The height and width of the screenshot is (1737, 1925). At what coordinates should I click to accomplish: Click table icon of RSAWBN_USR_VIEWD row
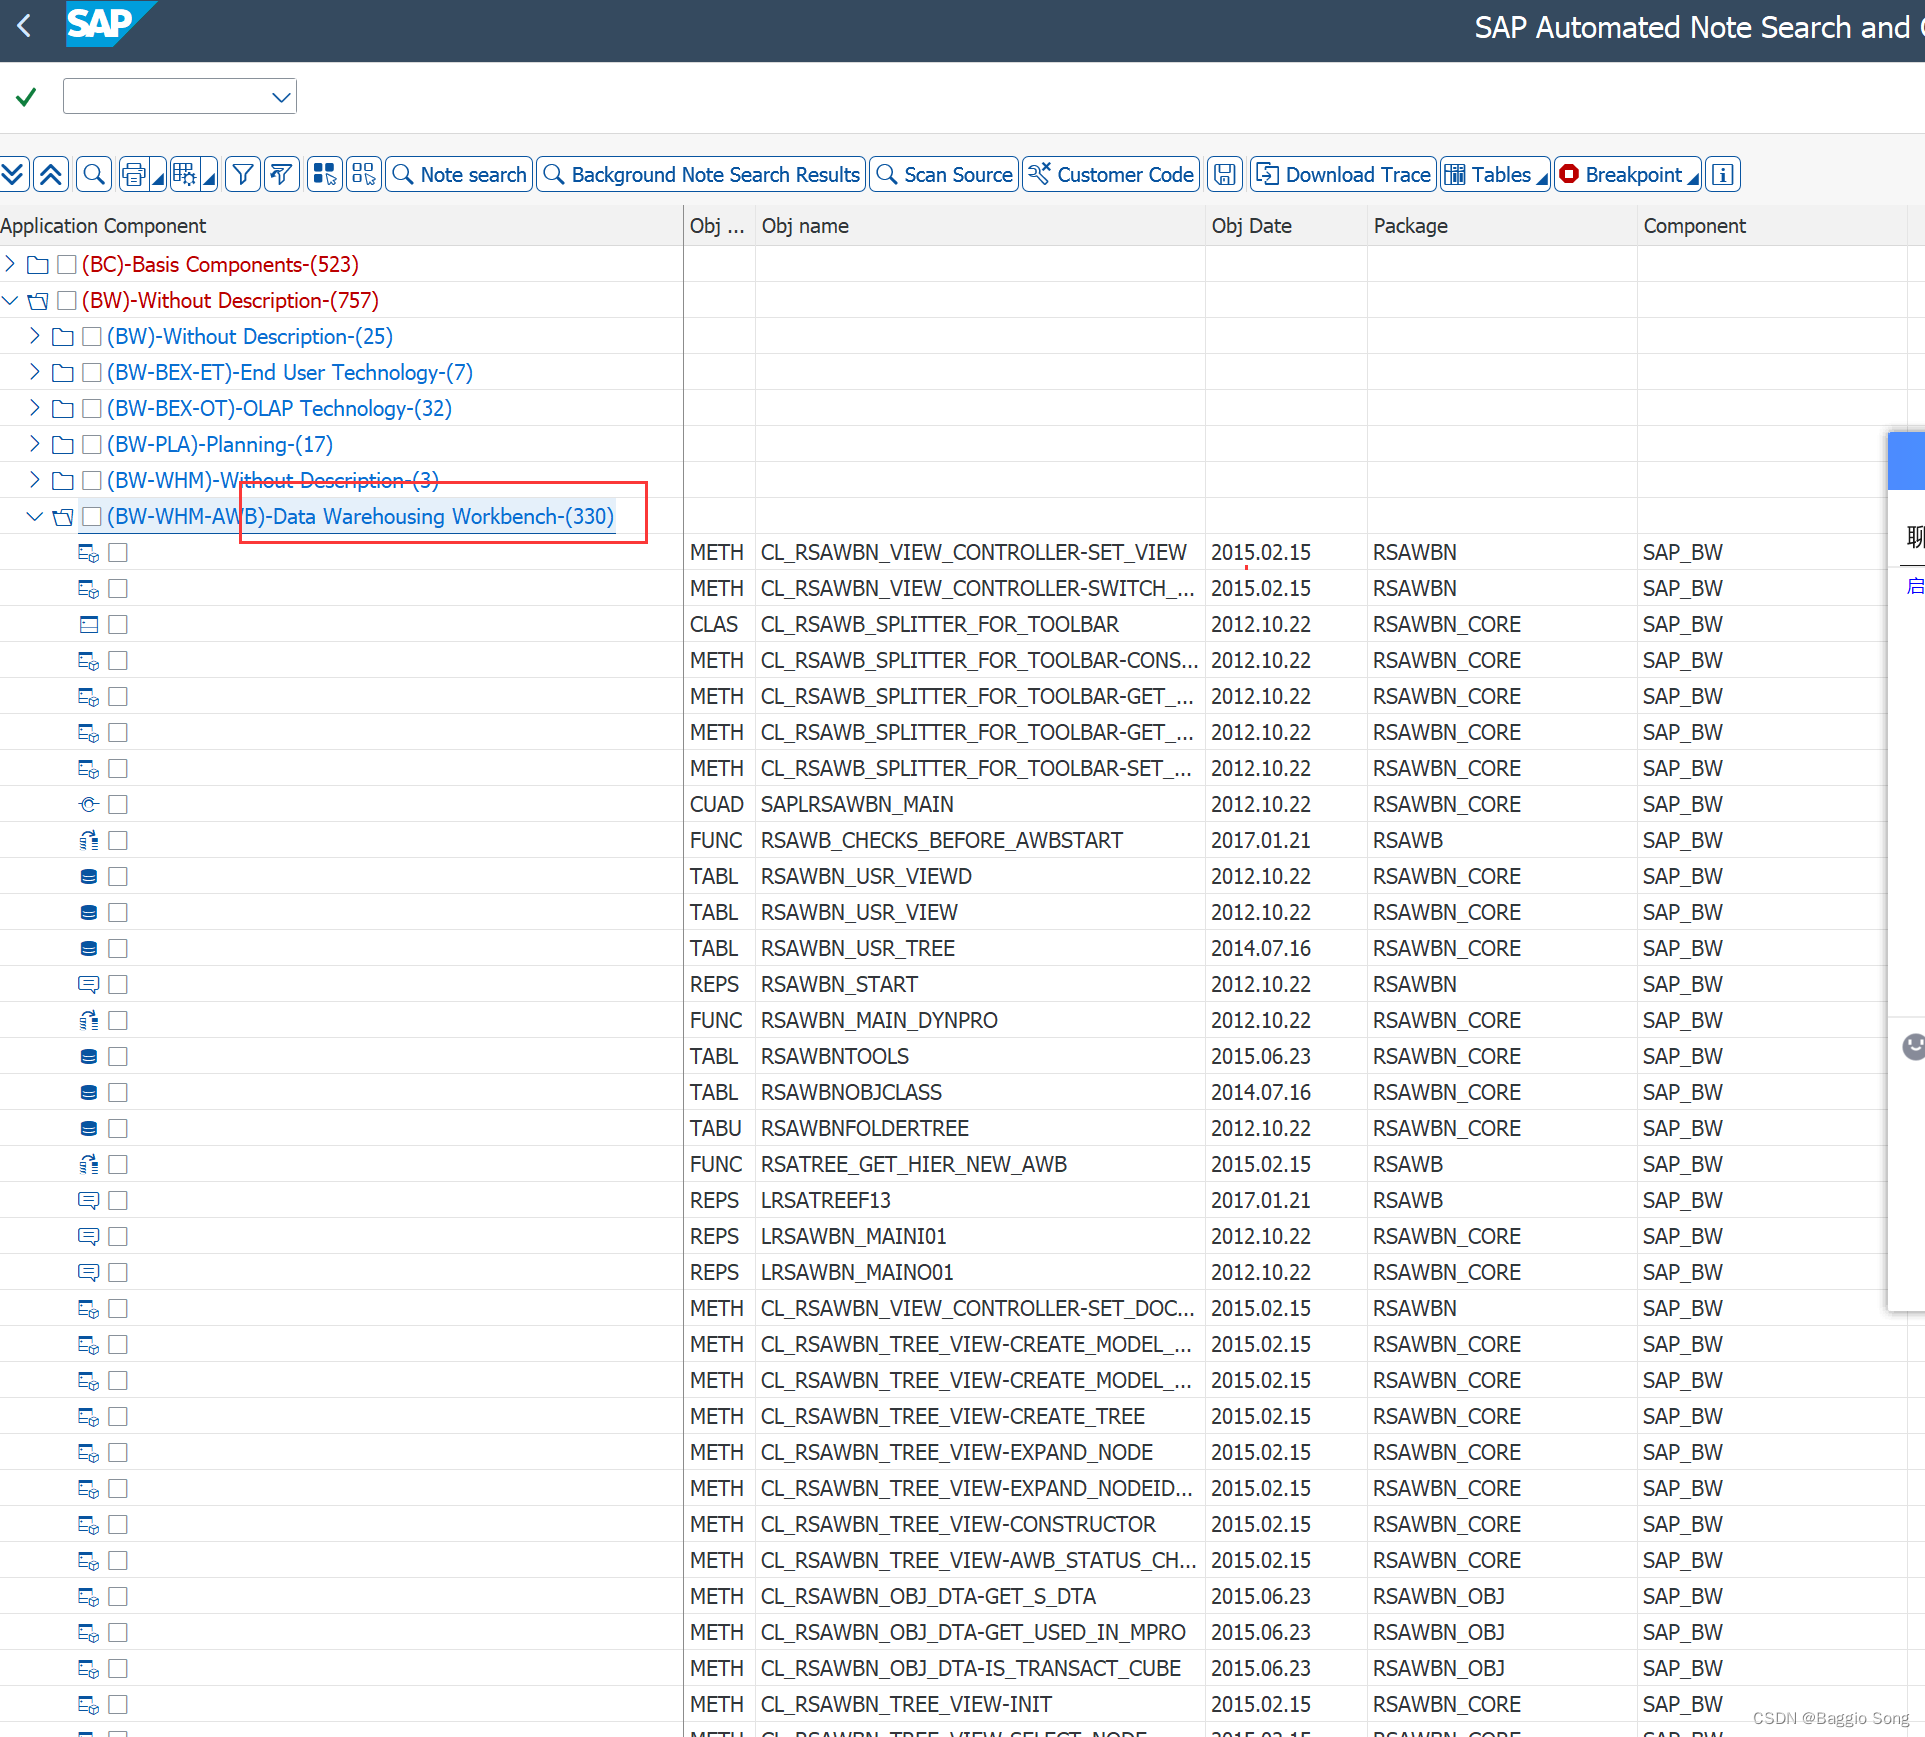pyautogui.click(x=89, y=876)
